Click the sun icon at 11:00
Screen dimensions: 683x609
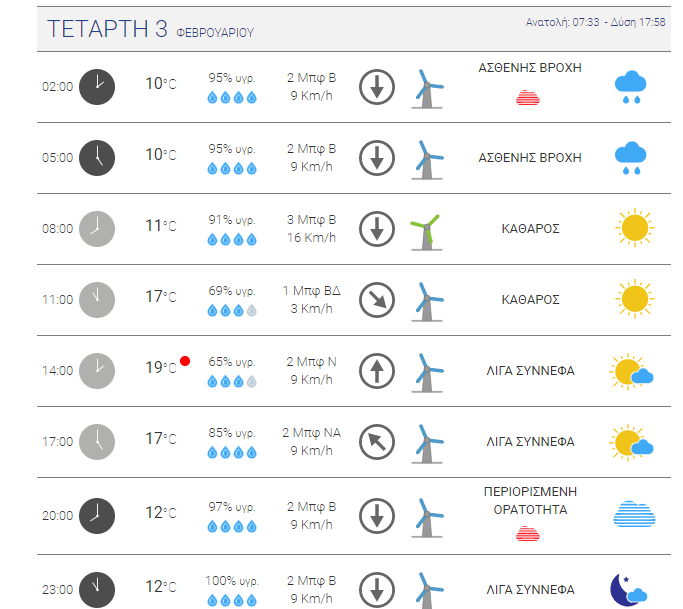pyautogui.click(x=635, y=299)
